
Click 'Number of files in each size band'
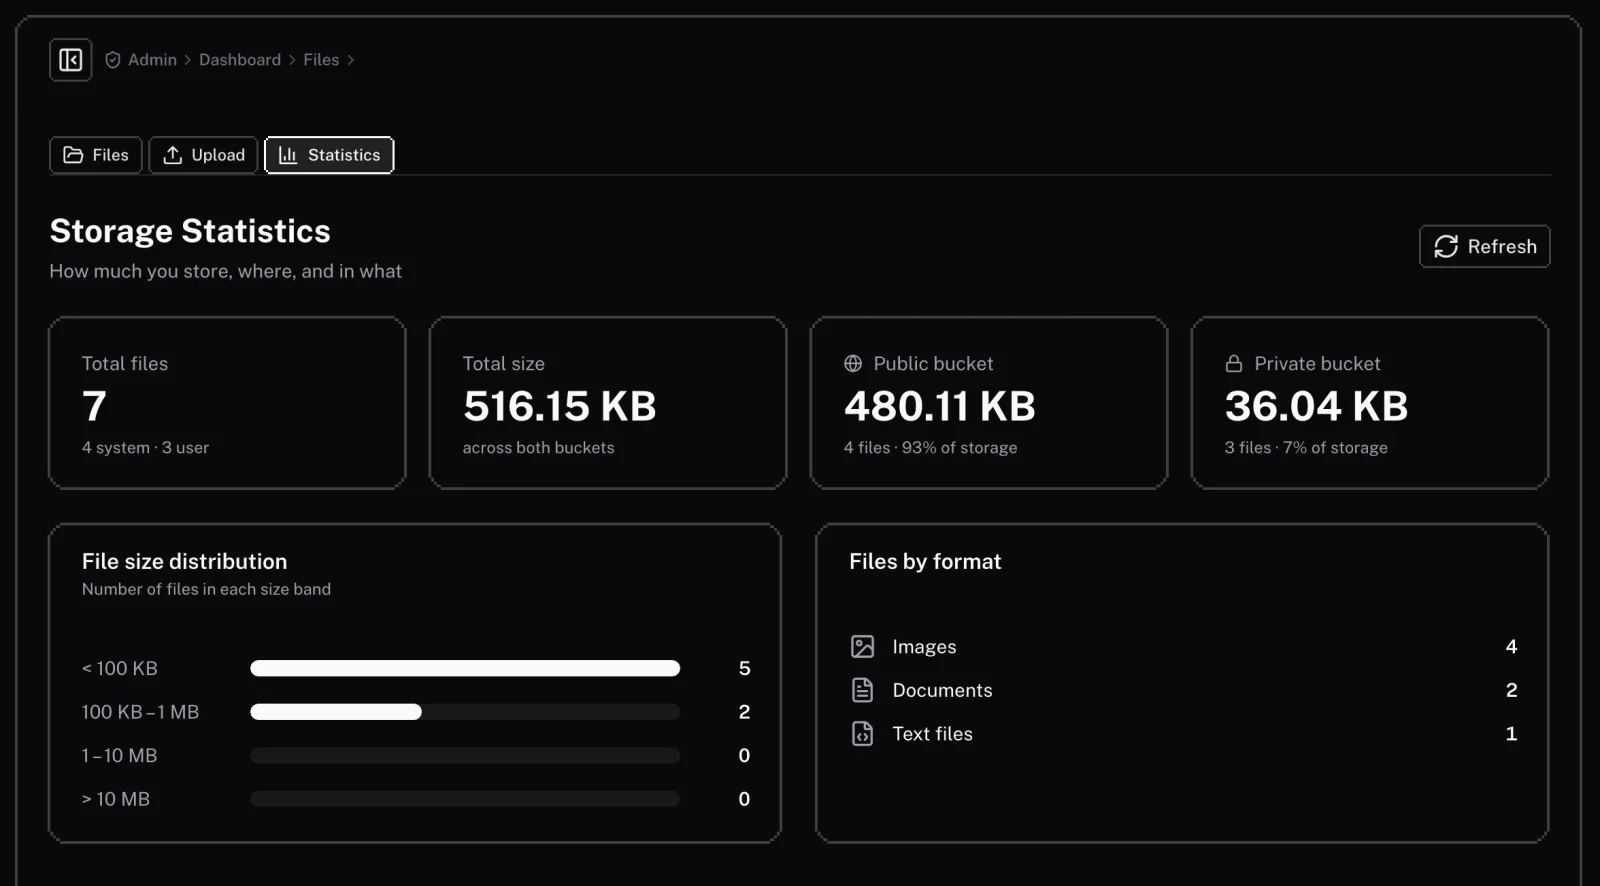tap(207, 590)
